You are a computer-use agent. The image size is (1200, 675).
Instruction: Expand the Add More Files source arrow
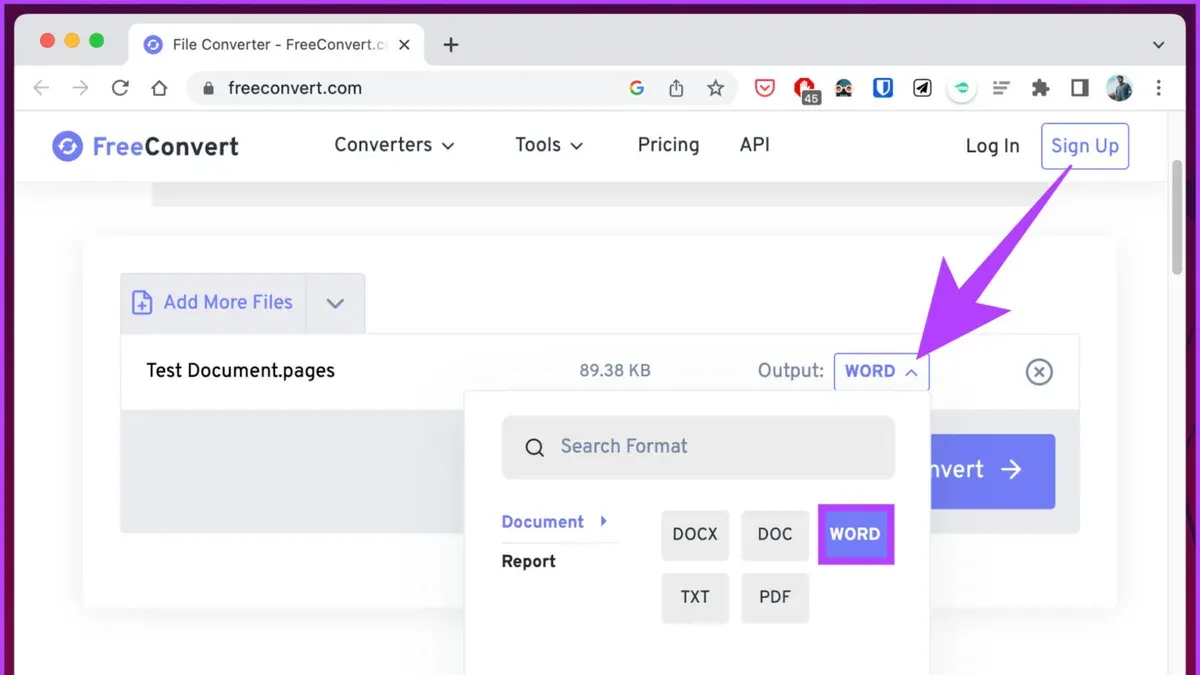pos(335,303)
